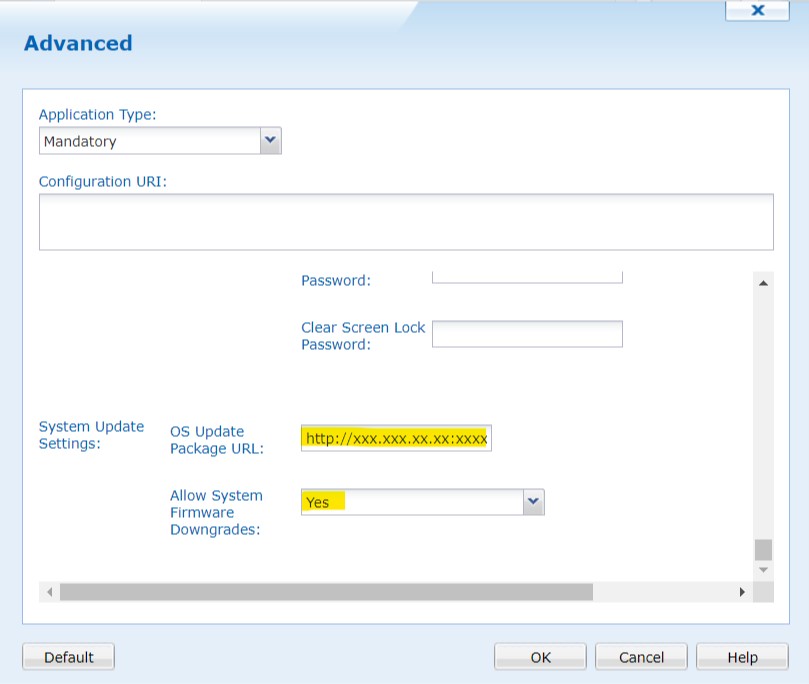Open the Application Type dropdown
Viewport: 809px width, 684px height.
160,141
